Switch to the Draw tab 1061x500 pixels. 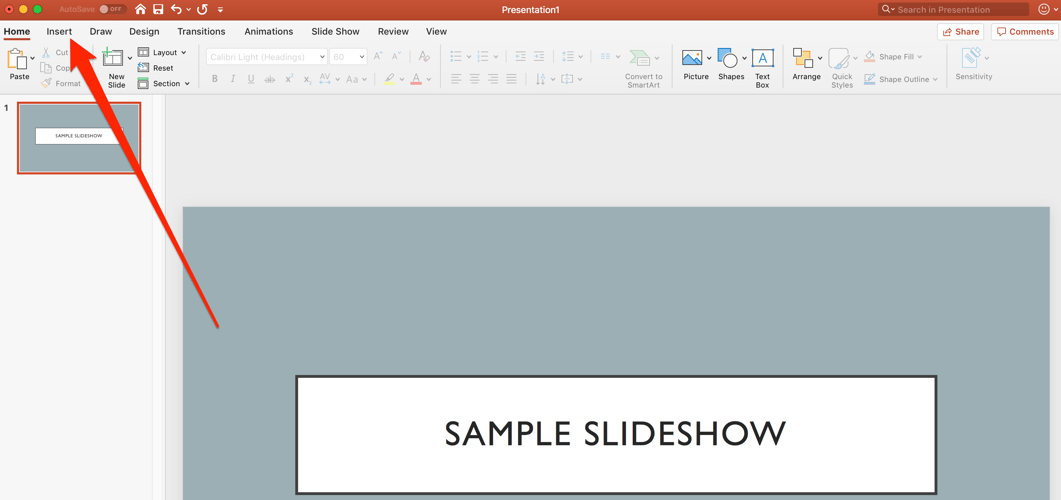[101, 31]
